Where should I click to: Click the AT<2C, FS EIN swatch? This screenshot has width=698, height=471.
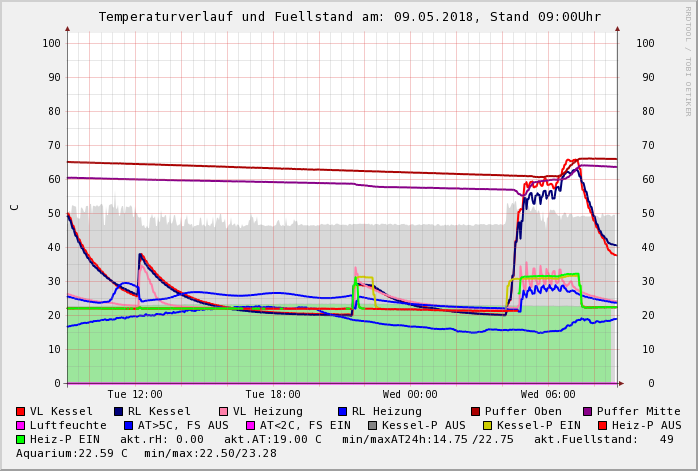(251, 426)
